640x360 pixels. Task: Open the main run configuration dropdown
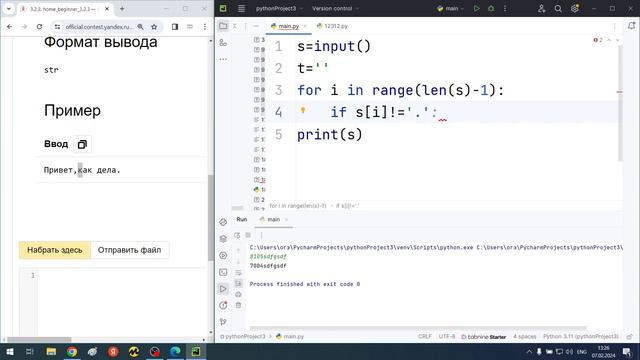[x=451, y=9]
